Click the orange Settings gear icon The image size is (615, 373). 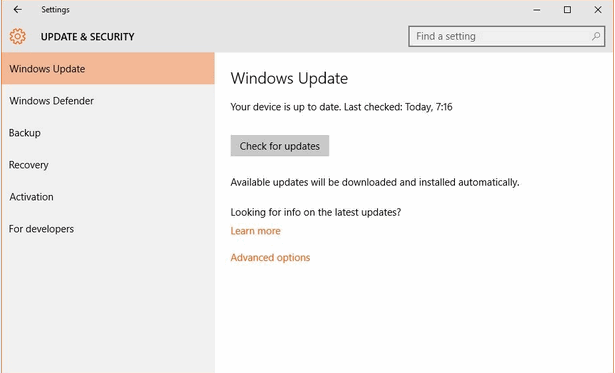18,36
